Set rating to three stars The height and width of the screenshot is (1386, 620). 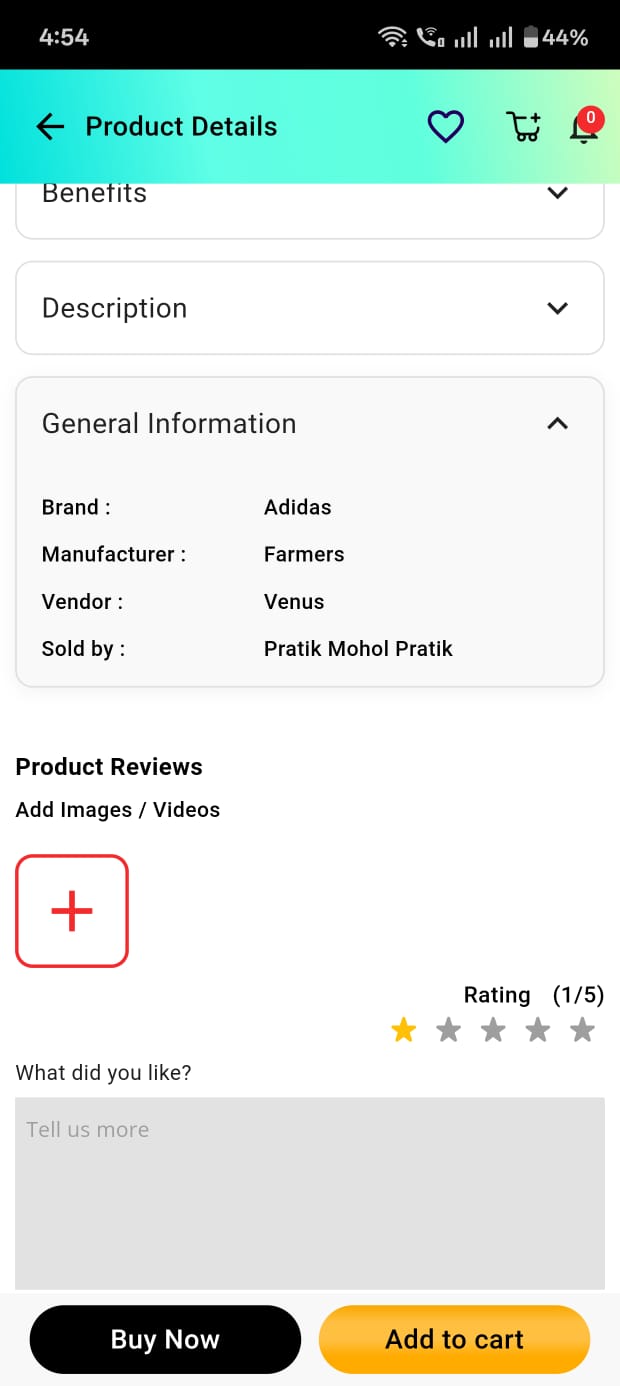click(x=493, y=1030)
